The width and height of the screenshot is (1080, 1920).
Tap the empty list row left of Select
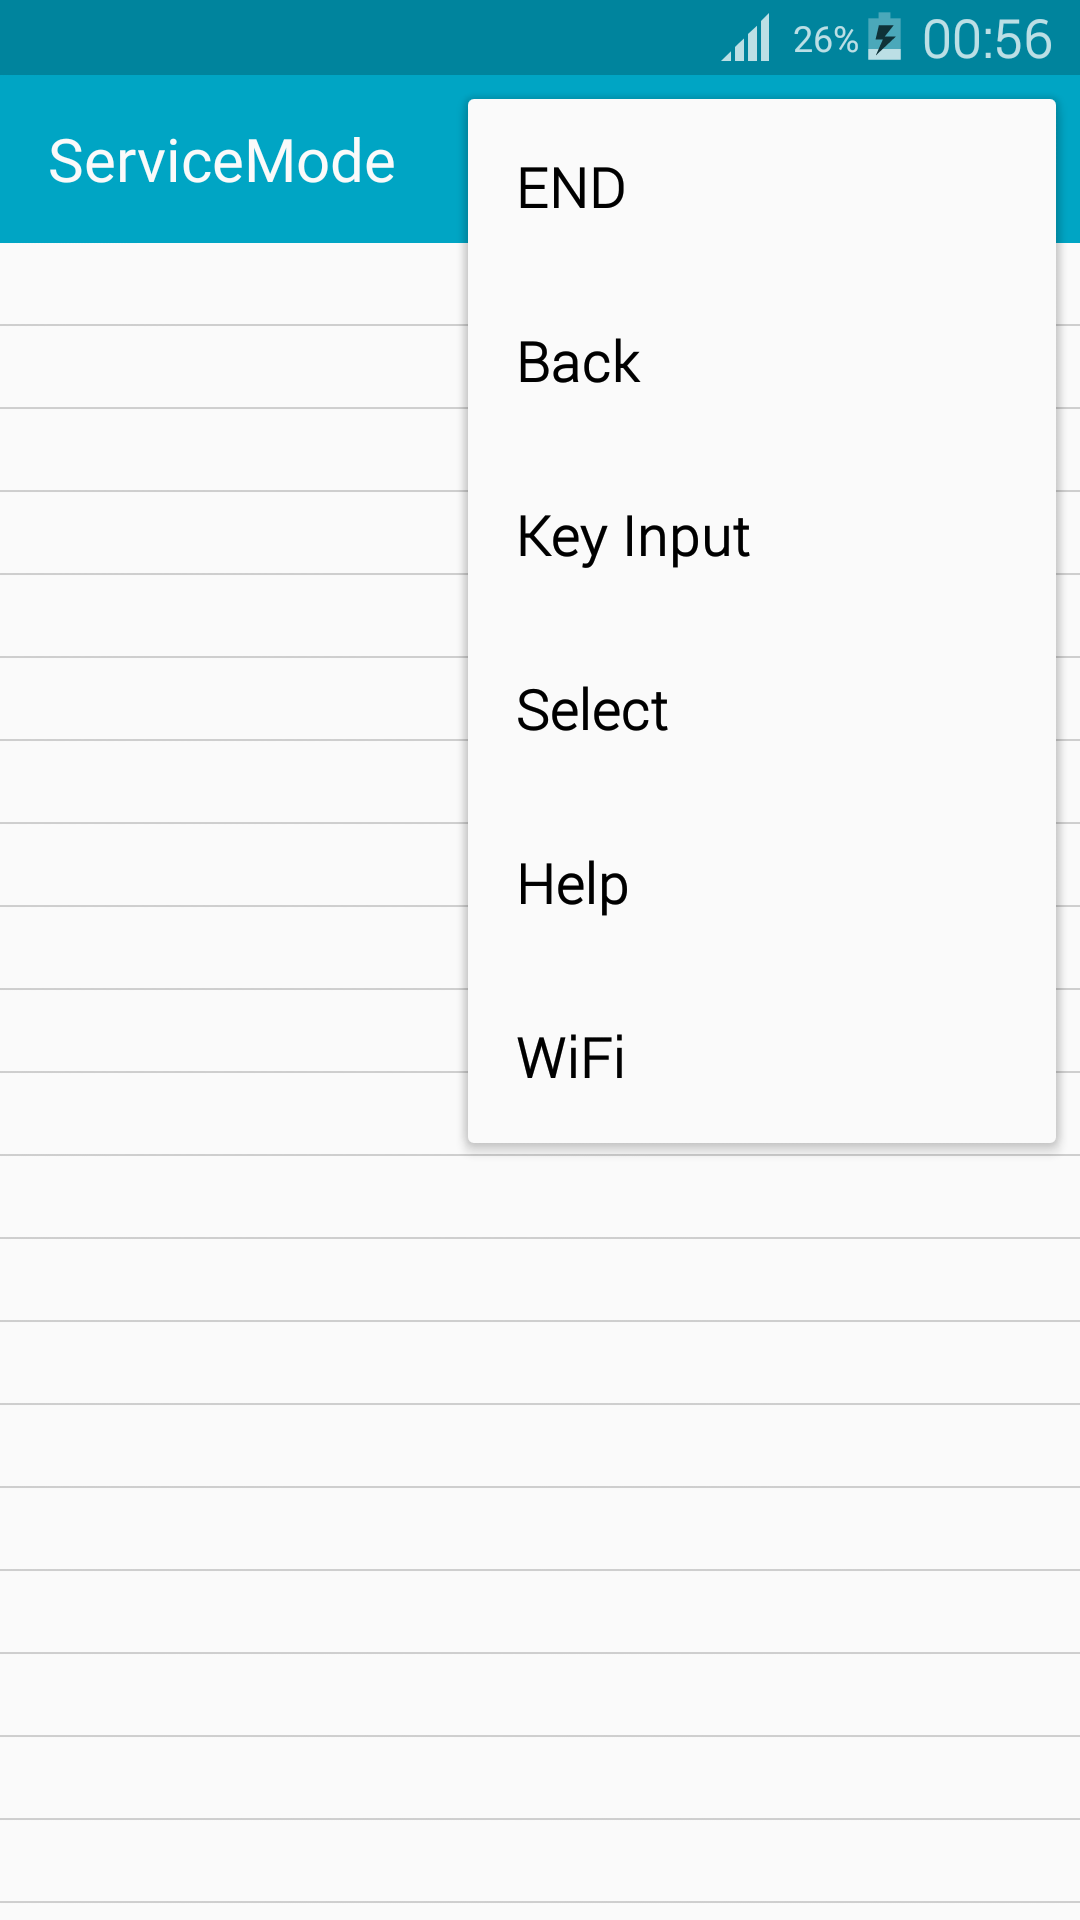[x=234, y=699]
